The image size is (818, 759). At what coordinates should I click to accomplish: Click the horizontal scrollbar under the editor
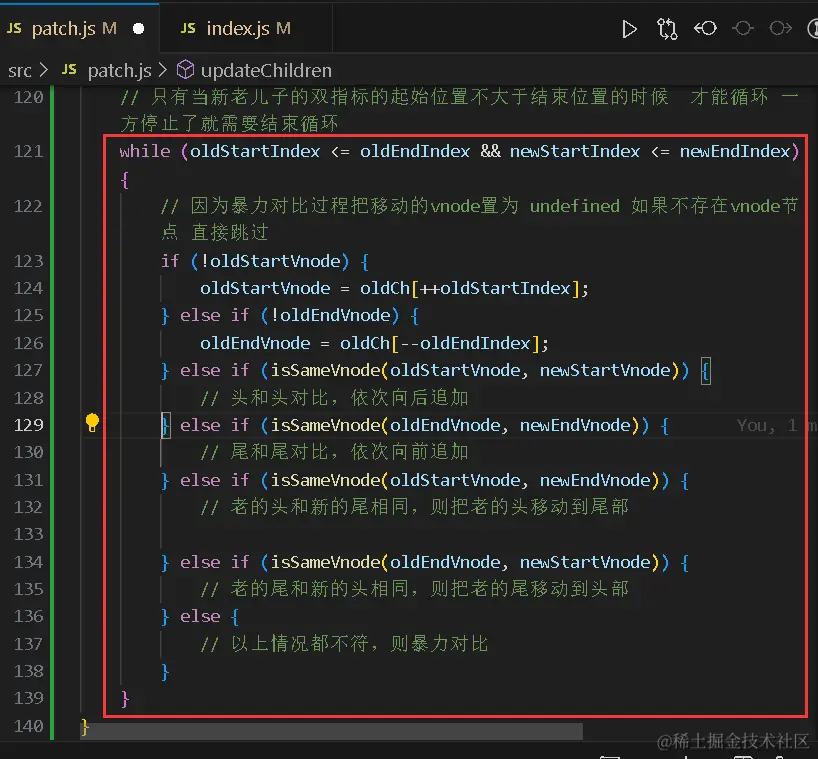[x=332, y=731]
